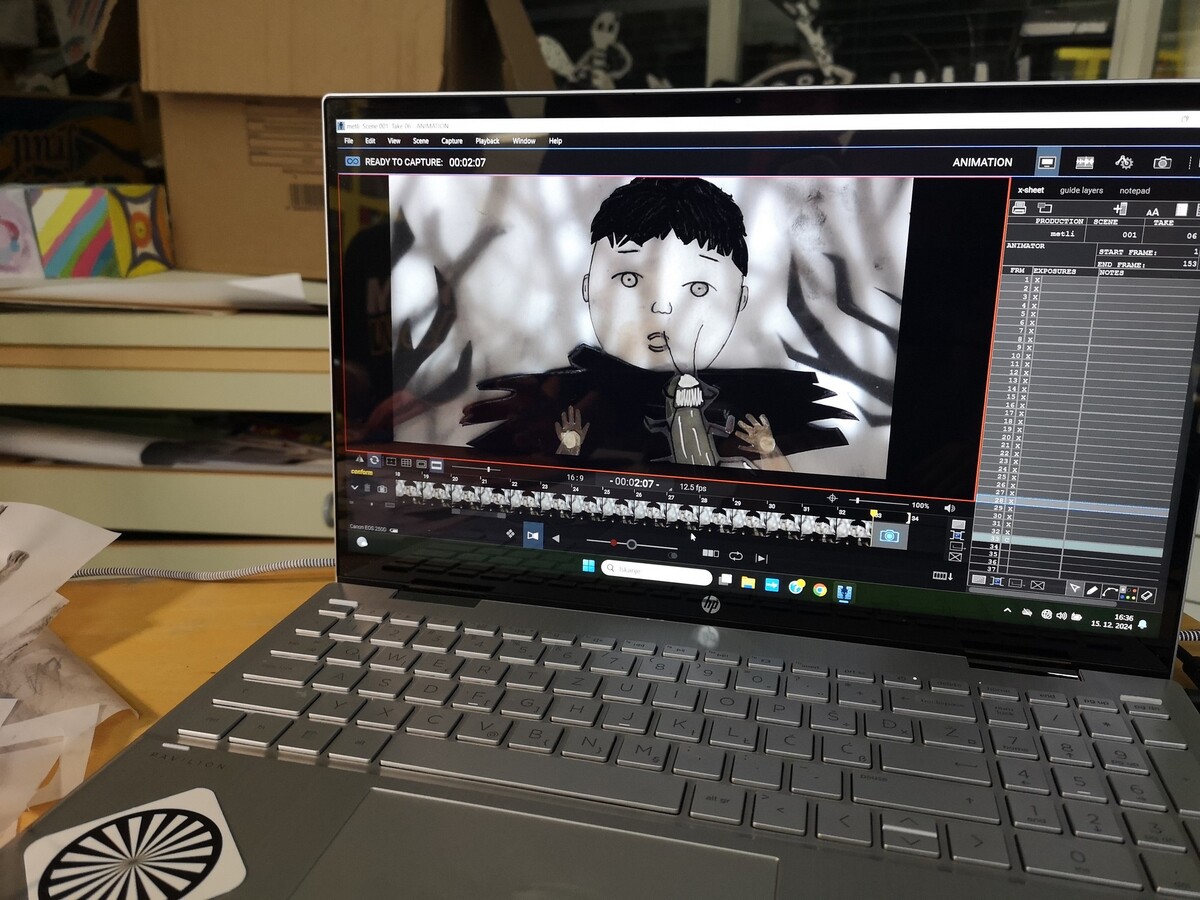Switch to the notepad tab

point(1134,191)
